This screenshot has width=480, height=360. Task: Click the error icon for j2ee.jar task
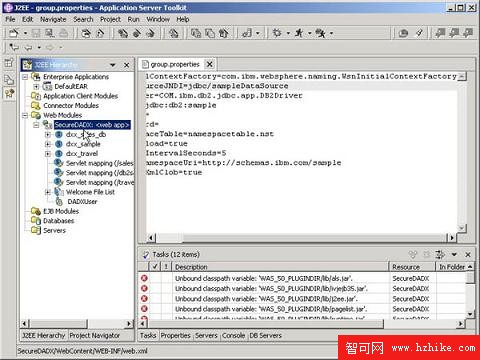tap(144, 299)
